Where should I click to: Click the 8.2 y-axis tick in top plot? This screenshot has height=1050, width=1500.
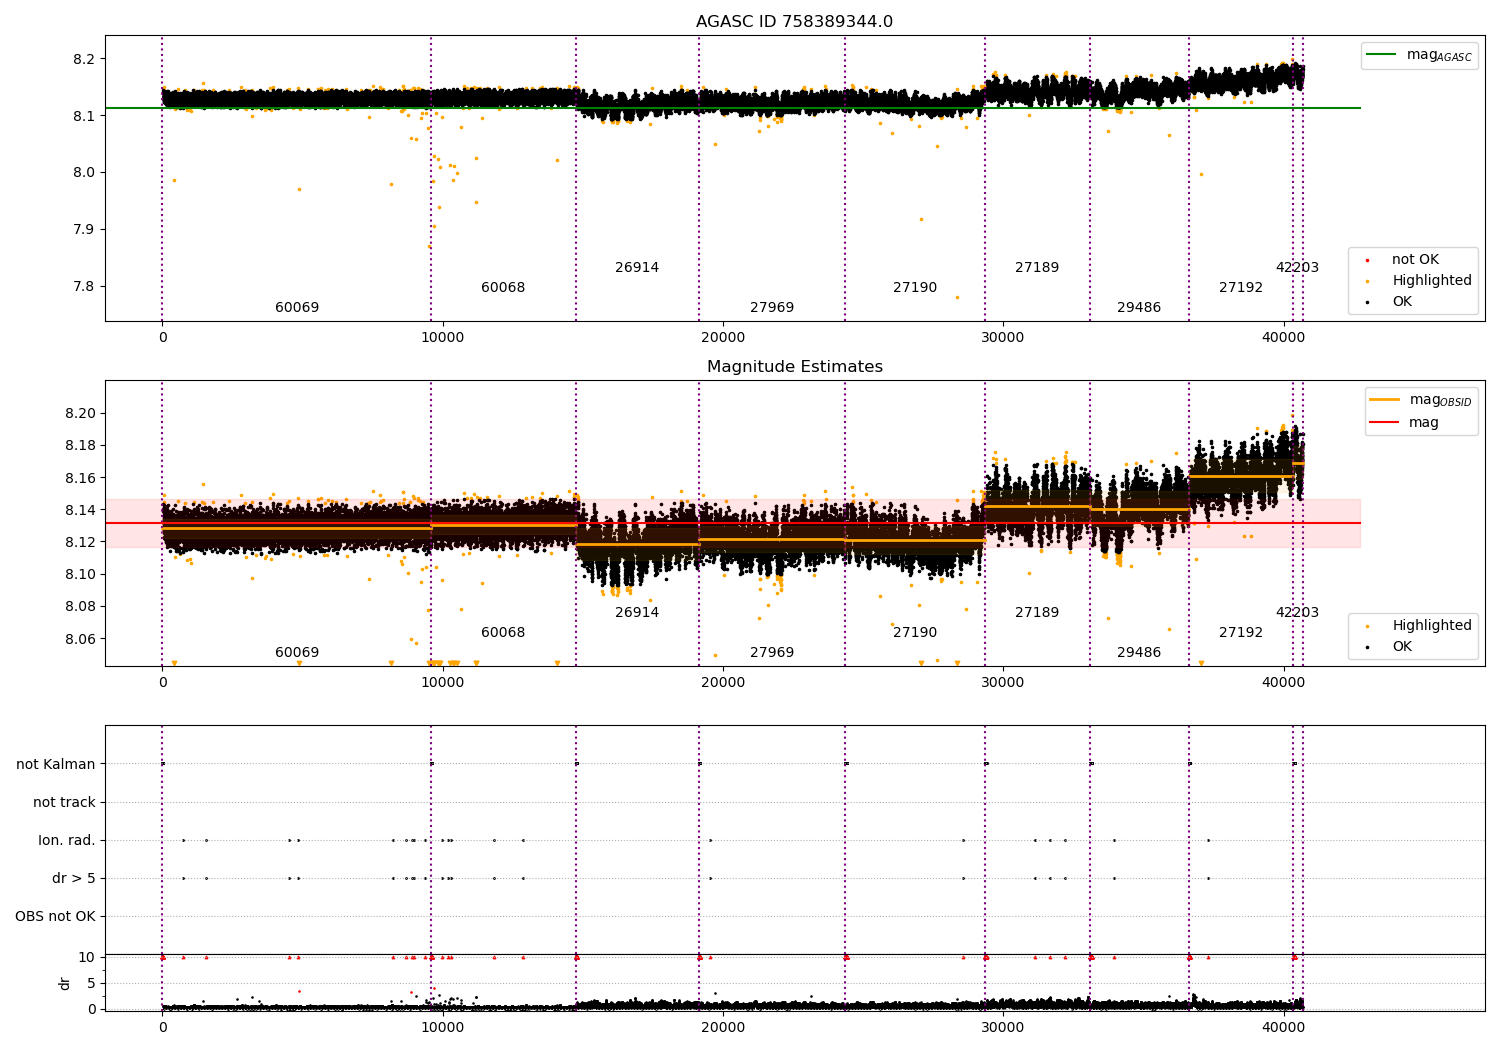click(84, 59)
